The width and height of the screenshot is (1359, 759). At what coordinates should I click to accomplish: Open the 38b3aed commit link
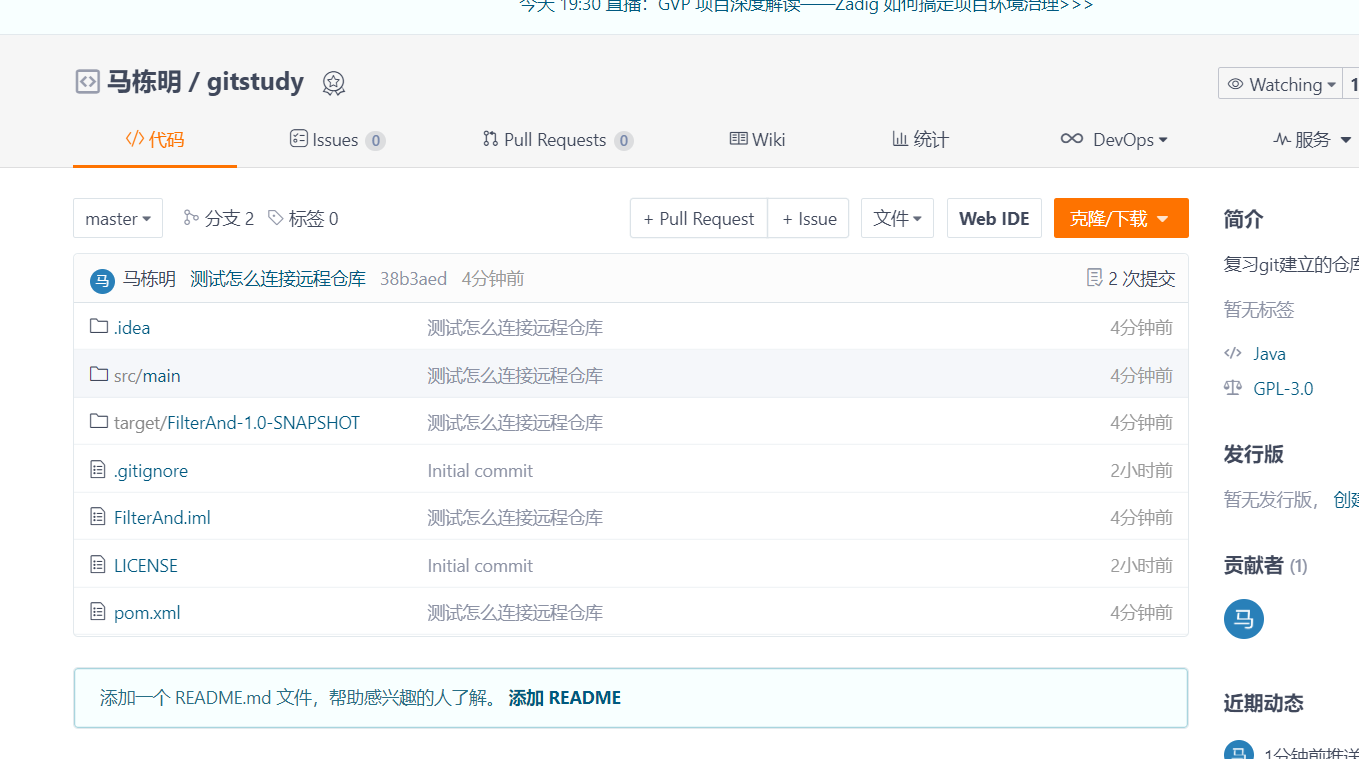pyautogui.click(x=415, y=278)
